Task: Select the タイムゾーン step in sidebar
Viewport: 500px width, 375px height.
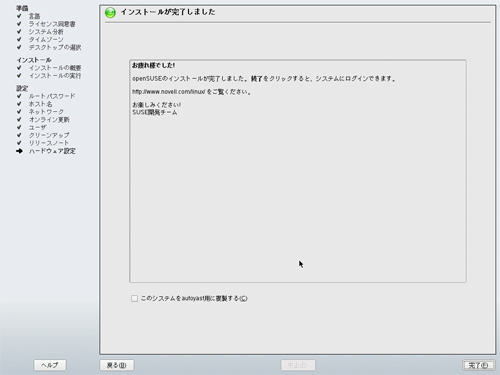Action: pos(46,39)
